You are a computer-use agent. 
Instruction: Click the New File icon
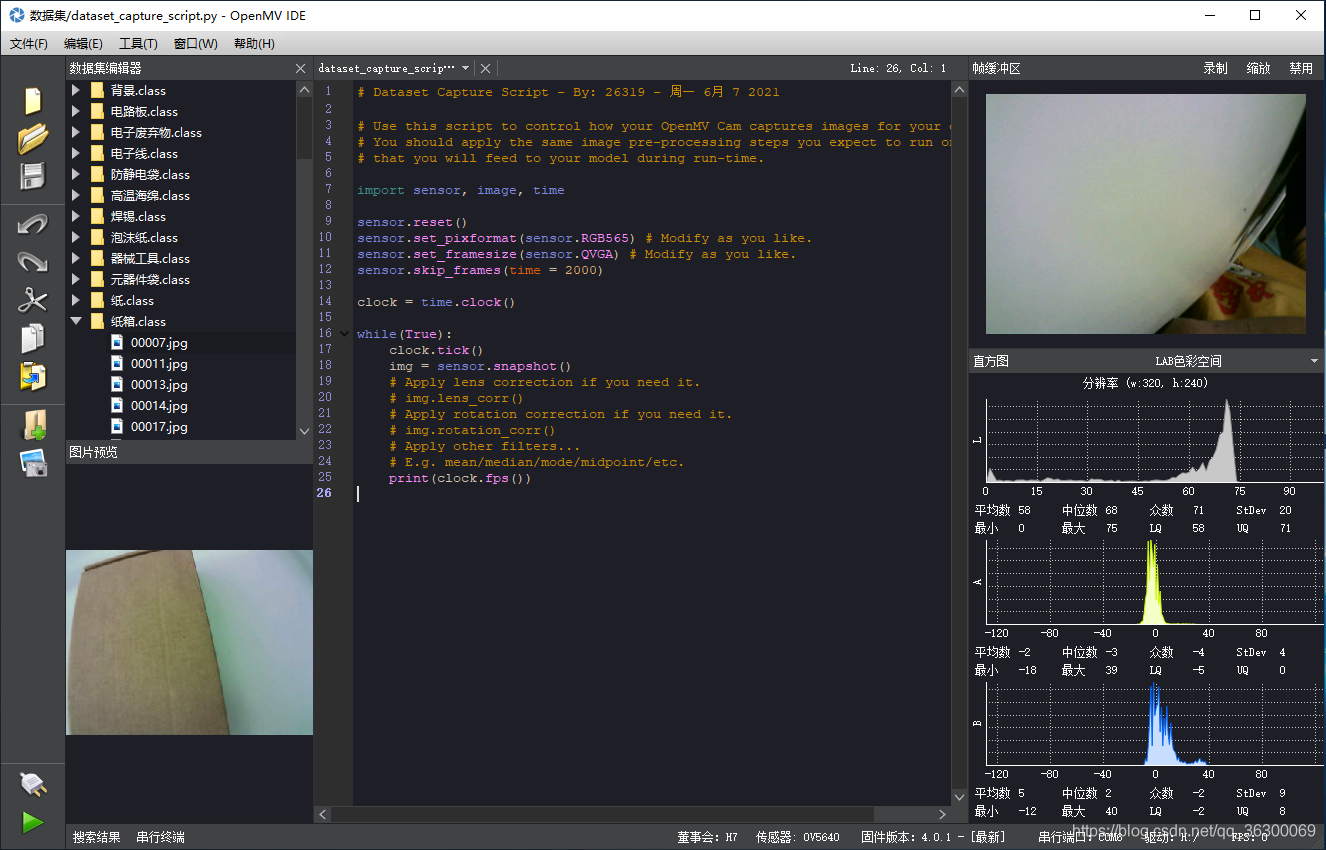(33, 101)
